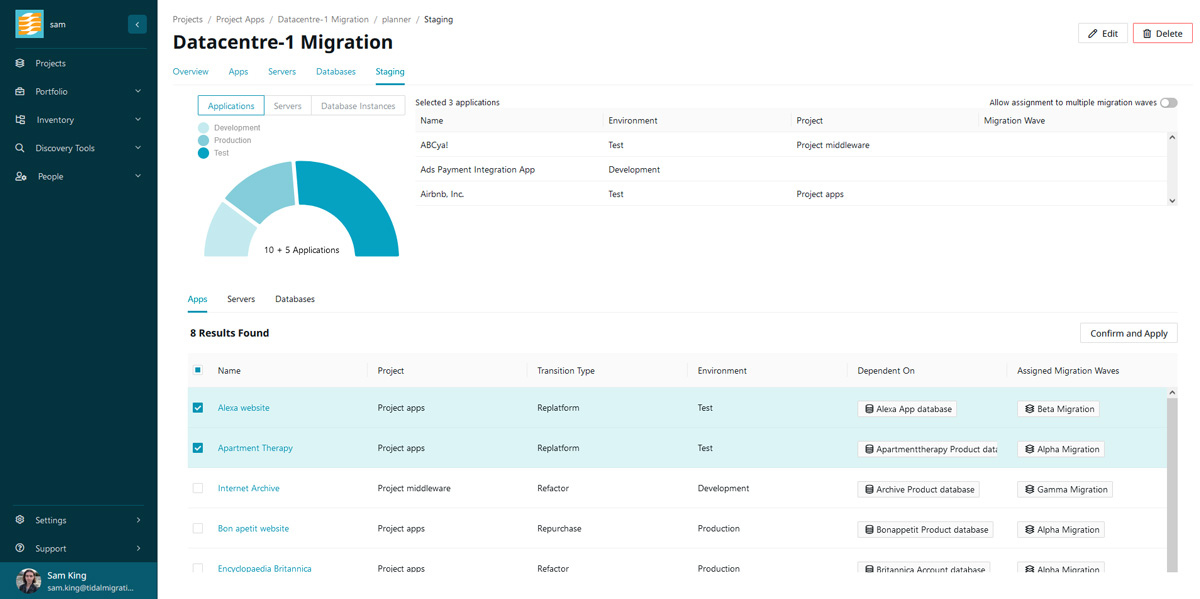The image size is (1200, 599).
Task: Click the Inventory sidebar icon
Action: [x=20, y=119]
